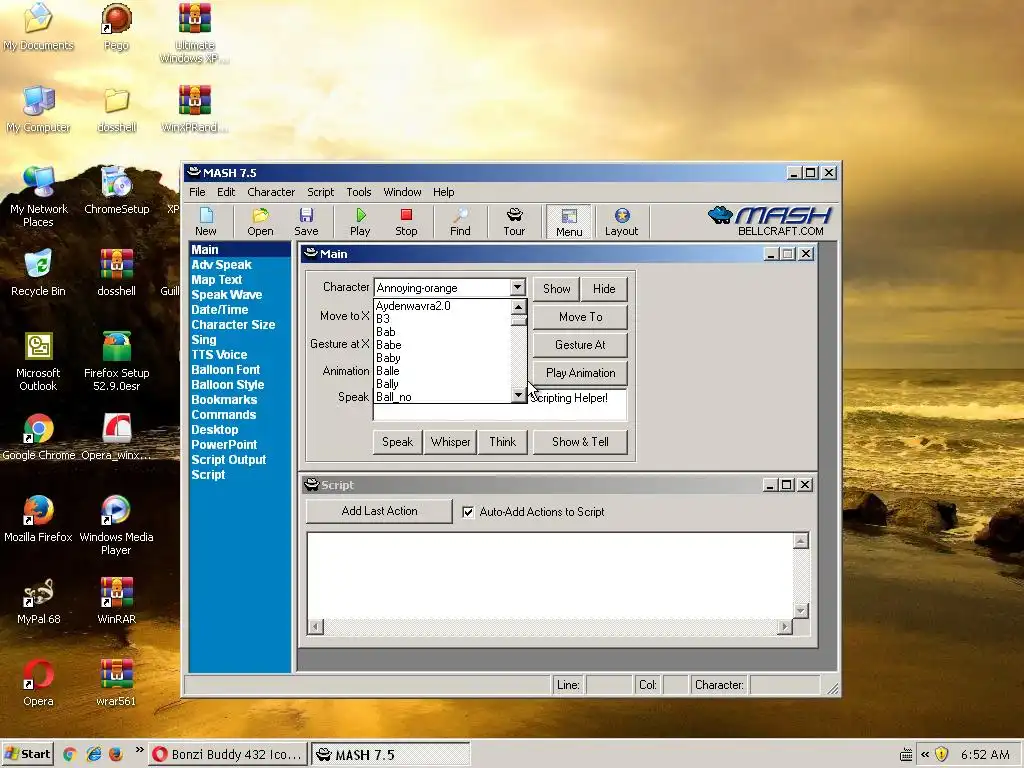Open the Character dropdown arrow
Screen dimensions: 1024x768
[x=517, y=287]
